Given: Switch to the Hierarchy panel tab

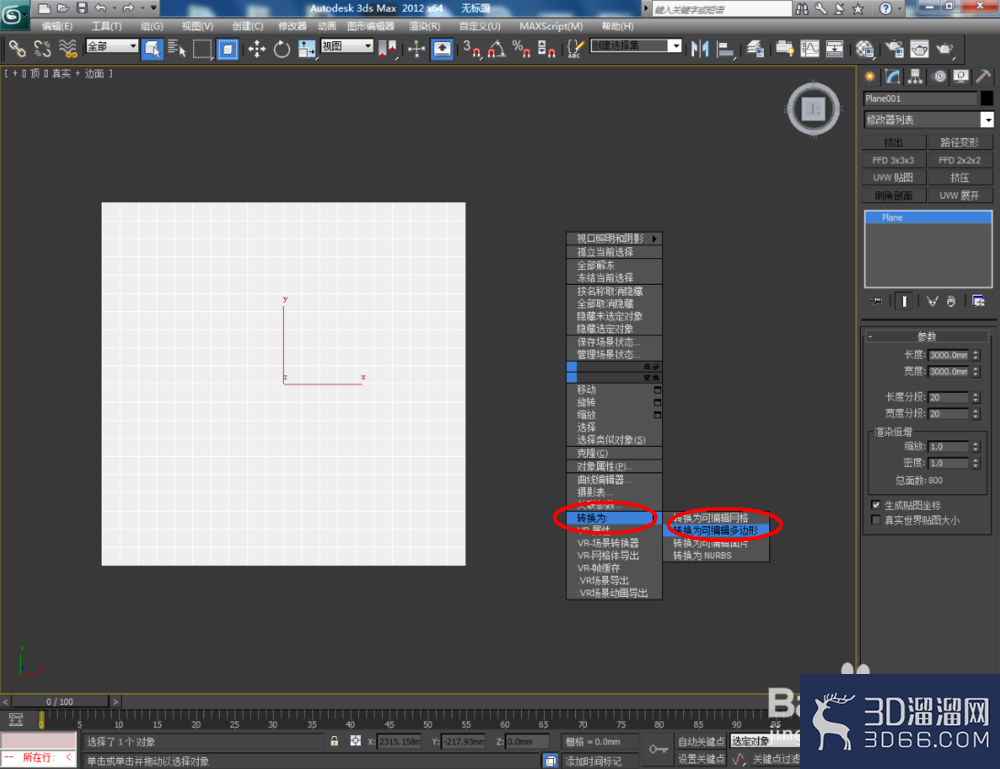Looking at the screenshot, I should [x=915, y=77].
